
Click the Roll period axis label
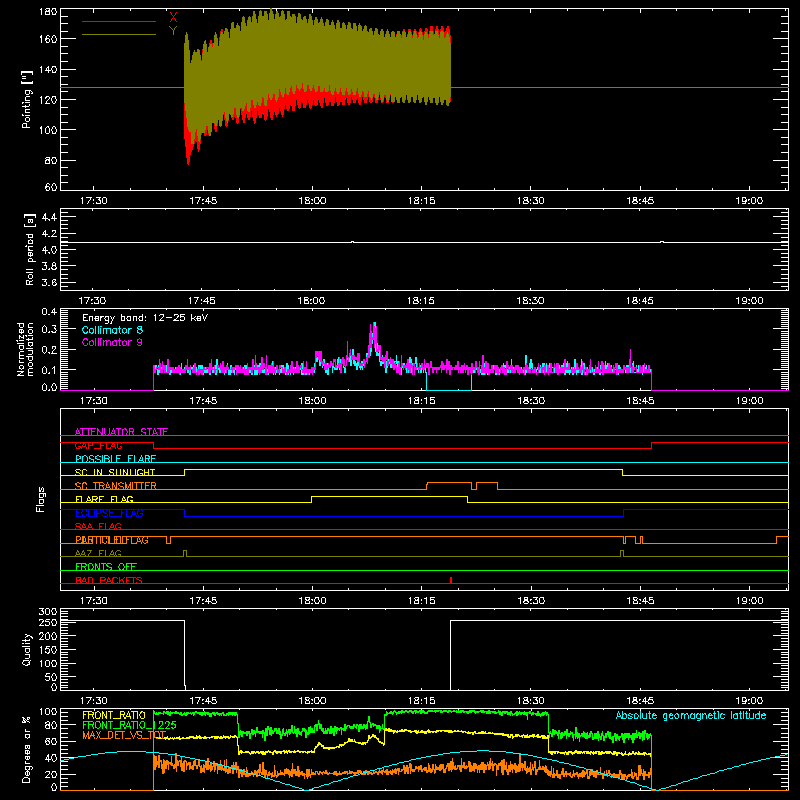point(30,249)
